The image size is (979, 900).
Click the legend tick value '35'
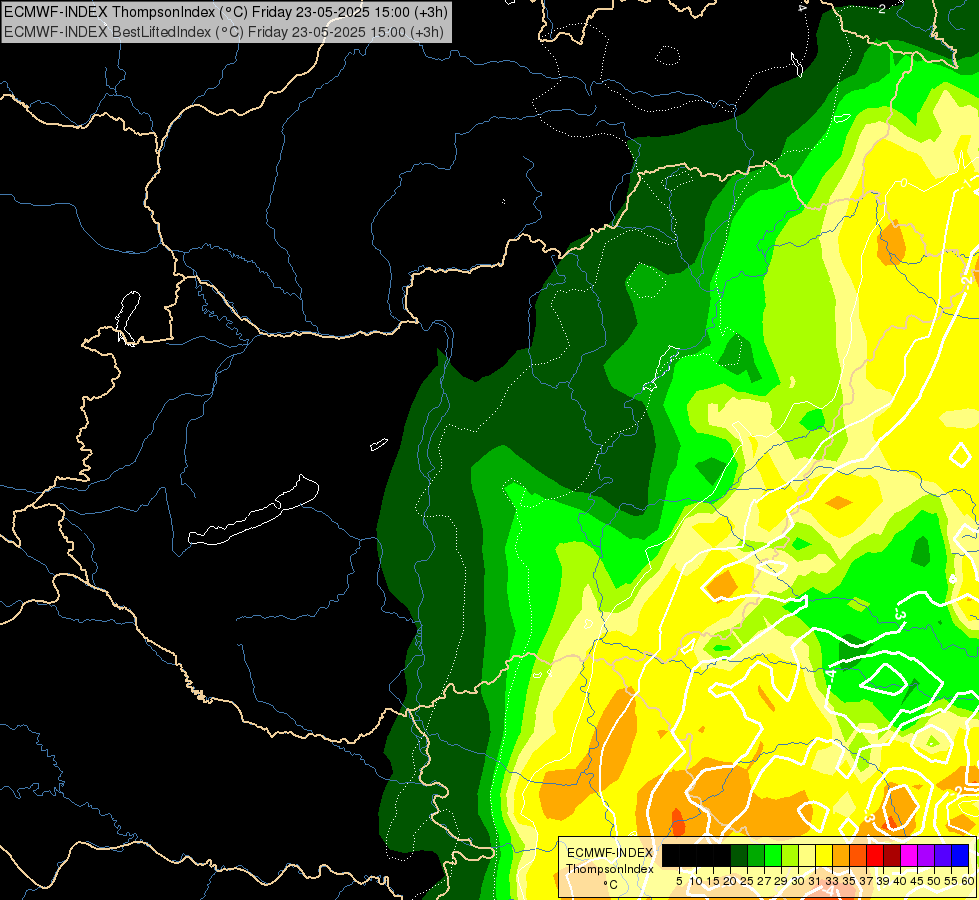tap(849, 881)
